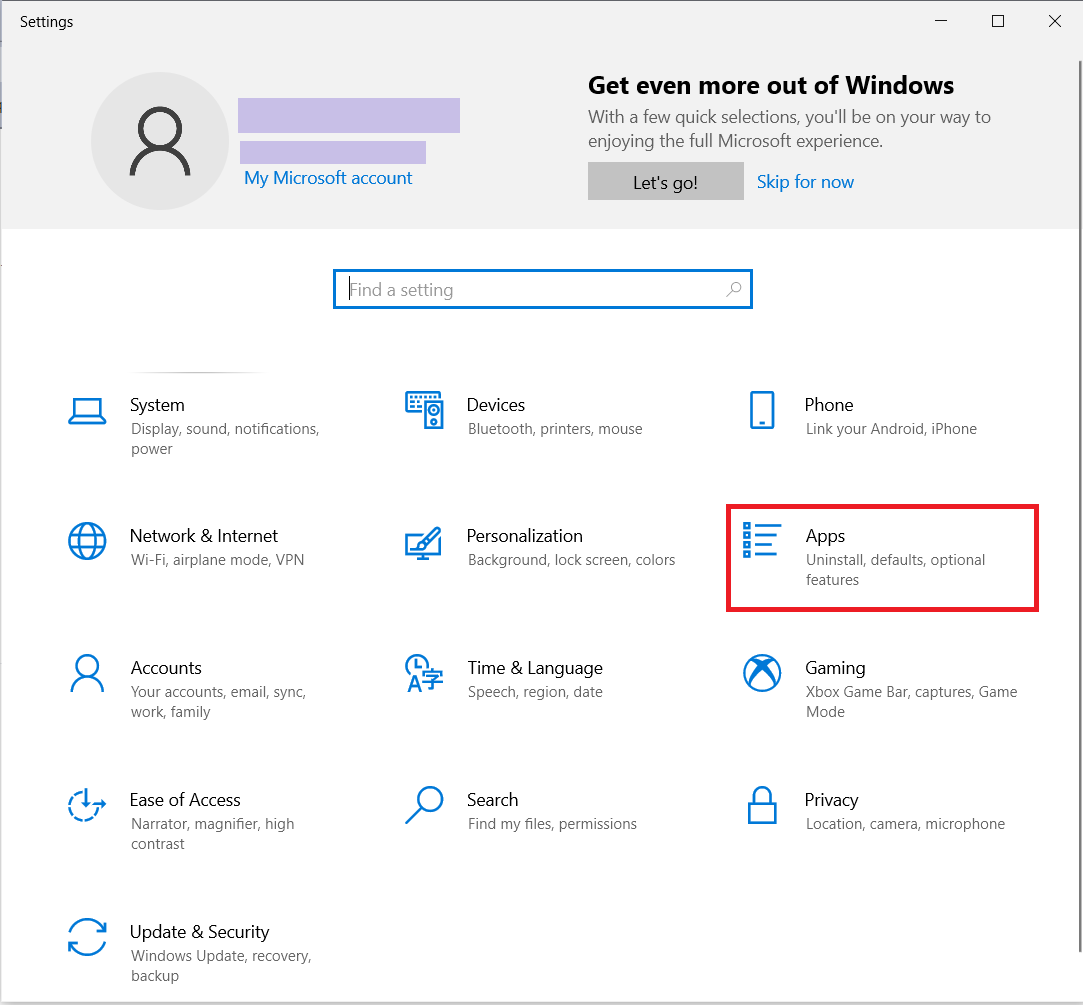This screenshot has width=1083, height=1005.
Task: Open the Network & Internet globe icon
Action: pos(87,541)
